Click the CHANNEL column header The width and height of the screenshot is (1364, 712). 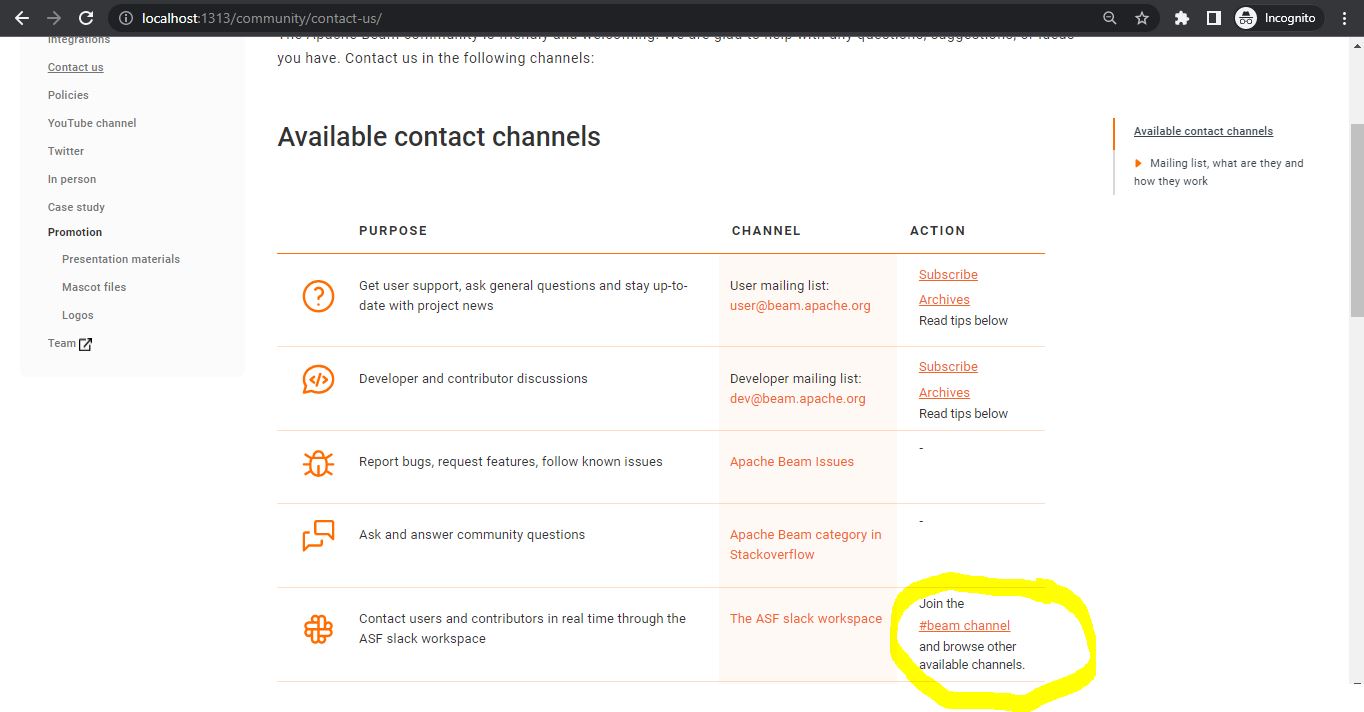pos(766,231)
